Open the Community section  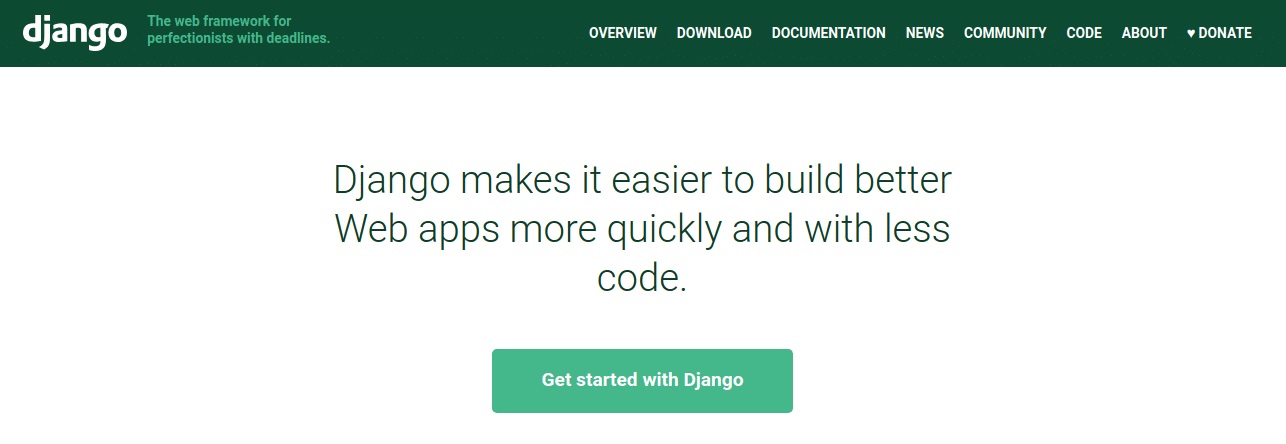[1005, 33]
